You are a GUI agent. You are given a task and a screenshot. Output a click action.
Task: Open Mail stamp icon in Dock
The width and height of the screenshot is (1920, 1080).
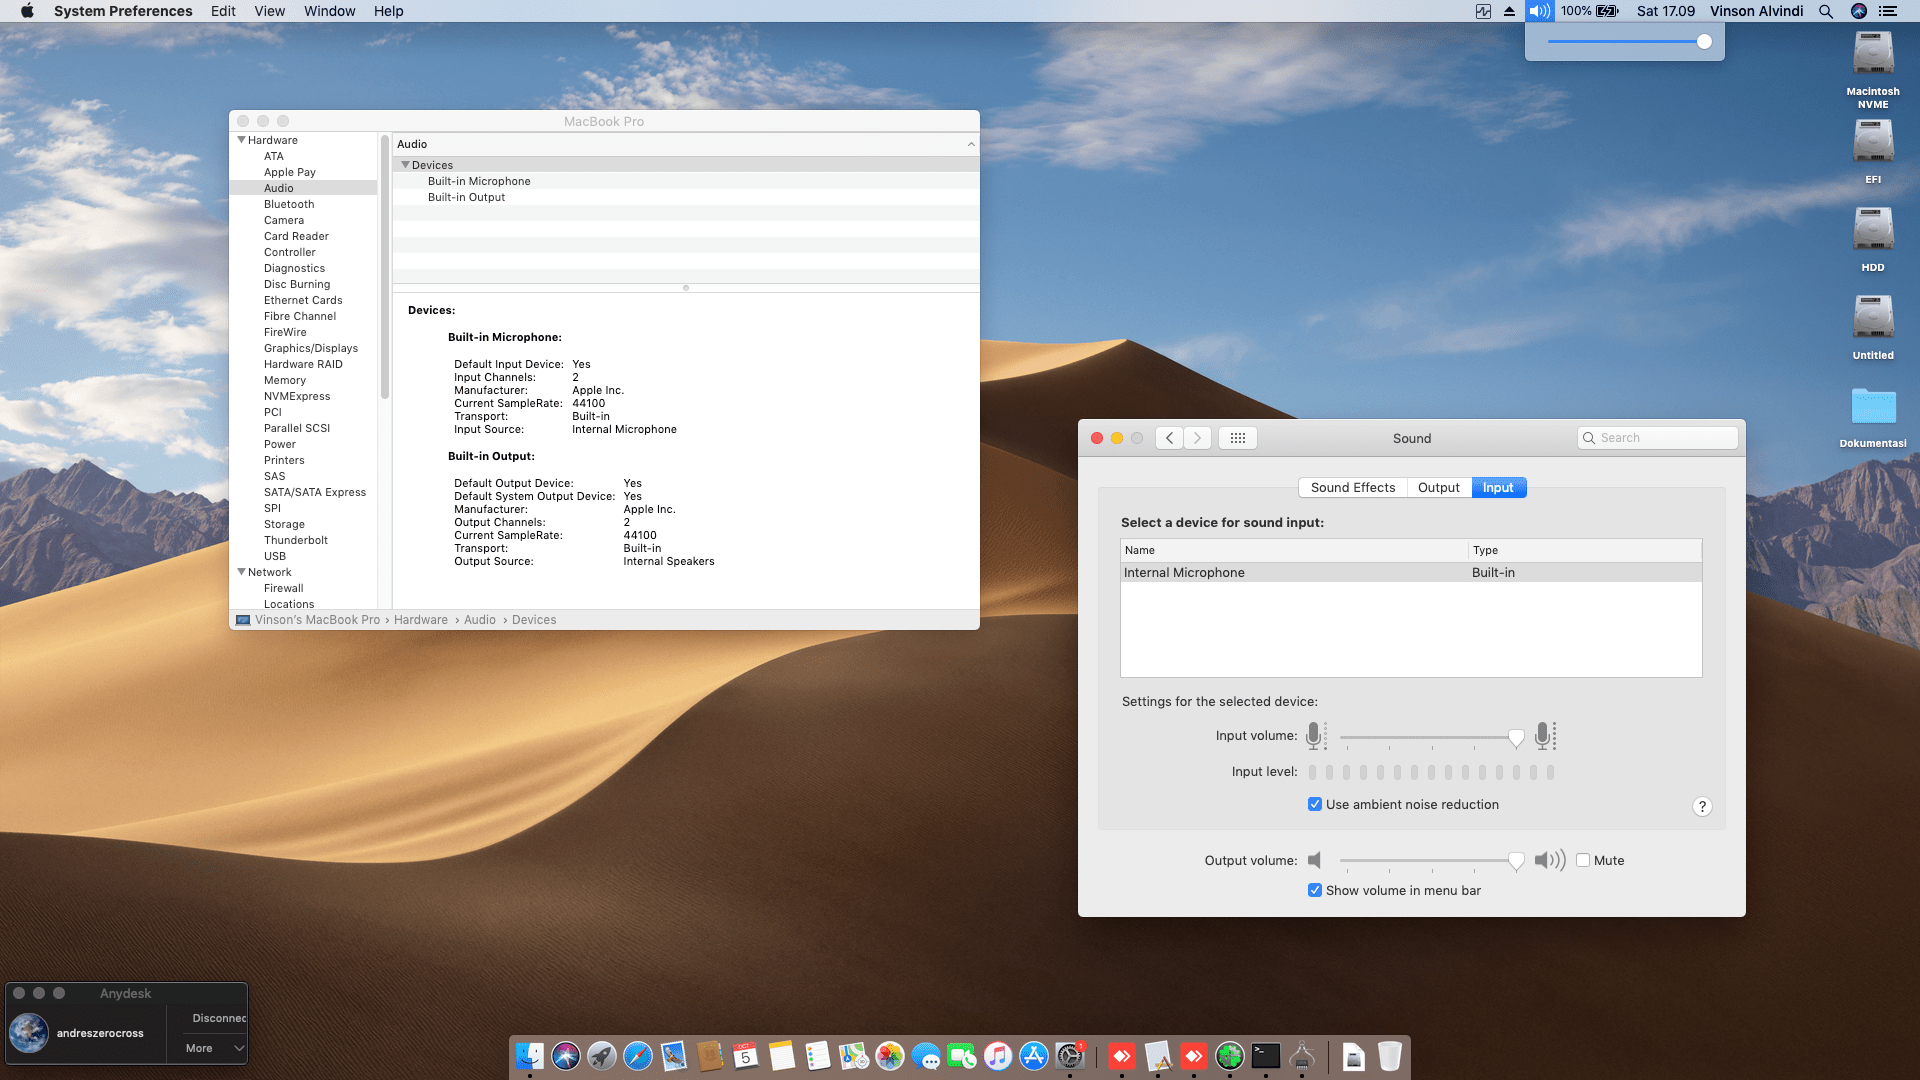[674, 1056]
